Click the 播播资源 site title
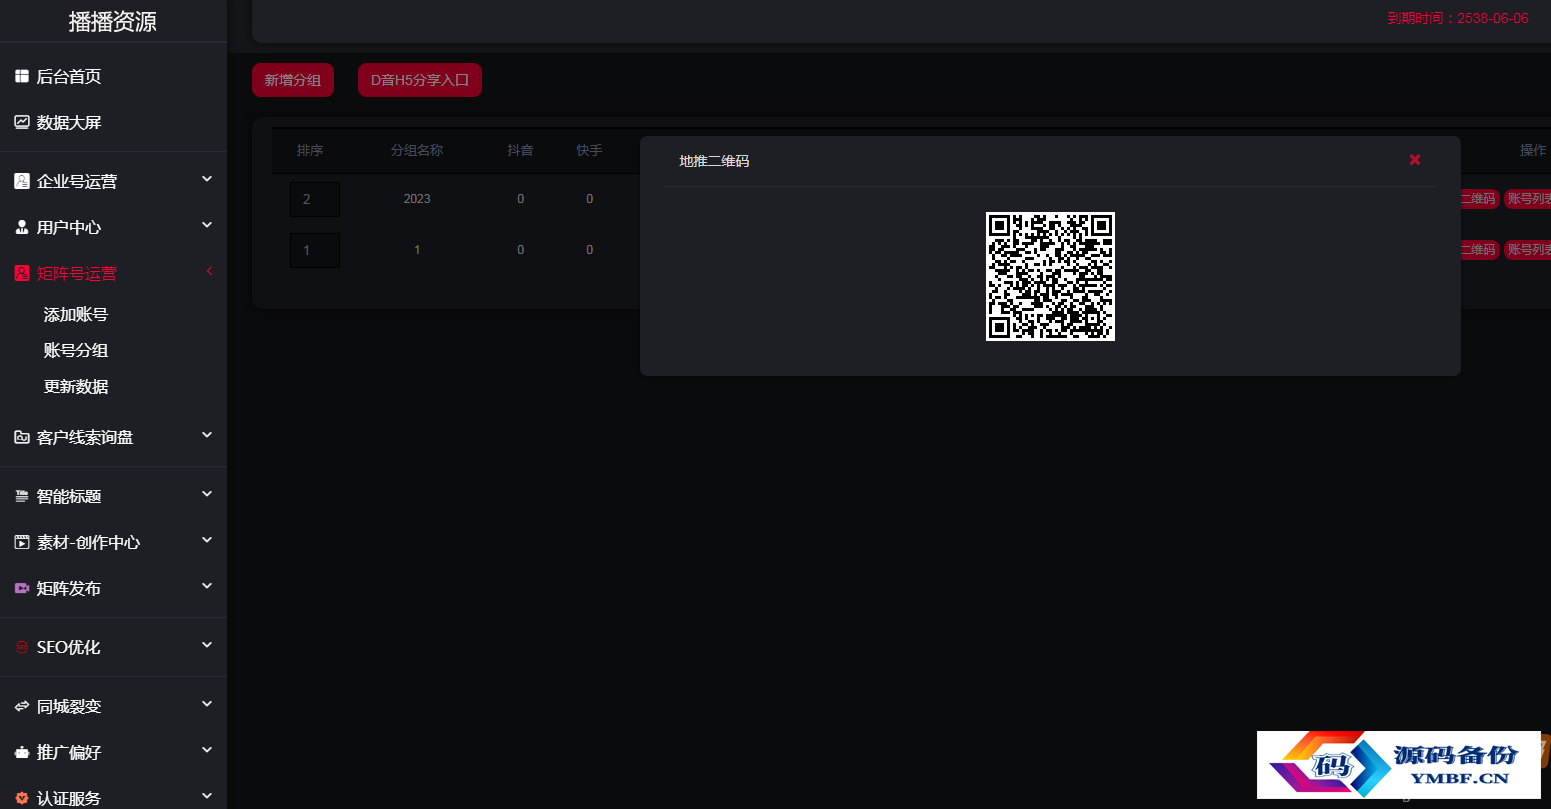 coord(113,21)
